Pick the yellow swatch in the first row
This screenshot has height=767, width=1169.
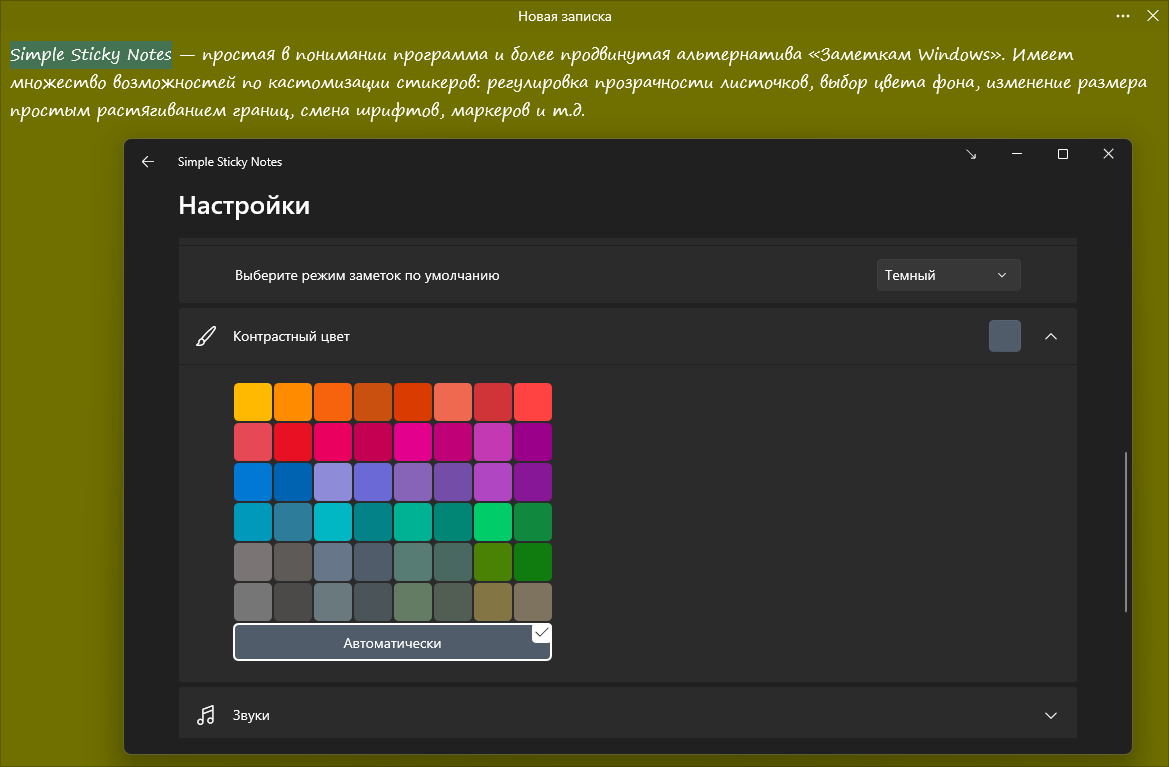(x=253, y=402)
